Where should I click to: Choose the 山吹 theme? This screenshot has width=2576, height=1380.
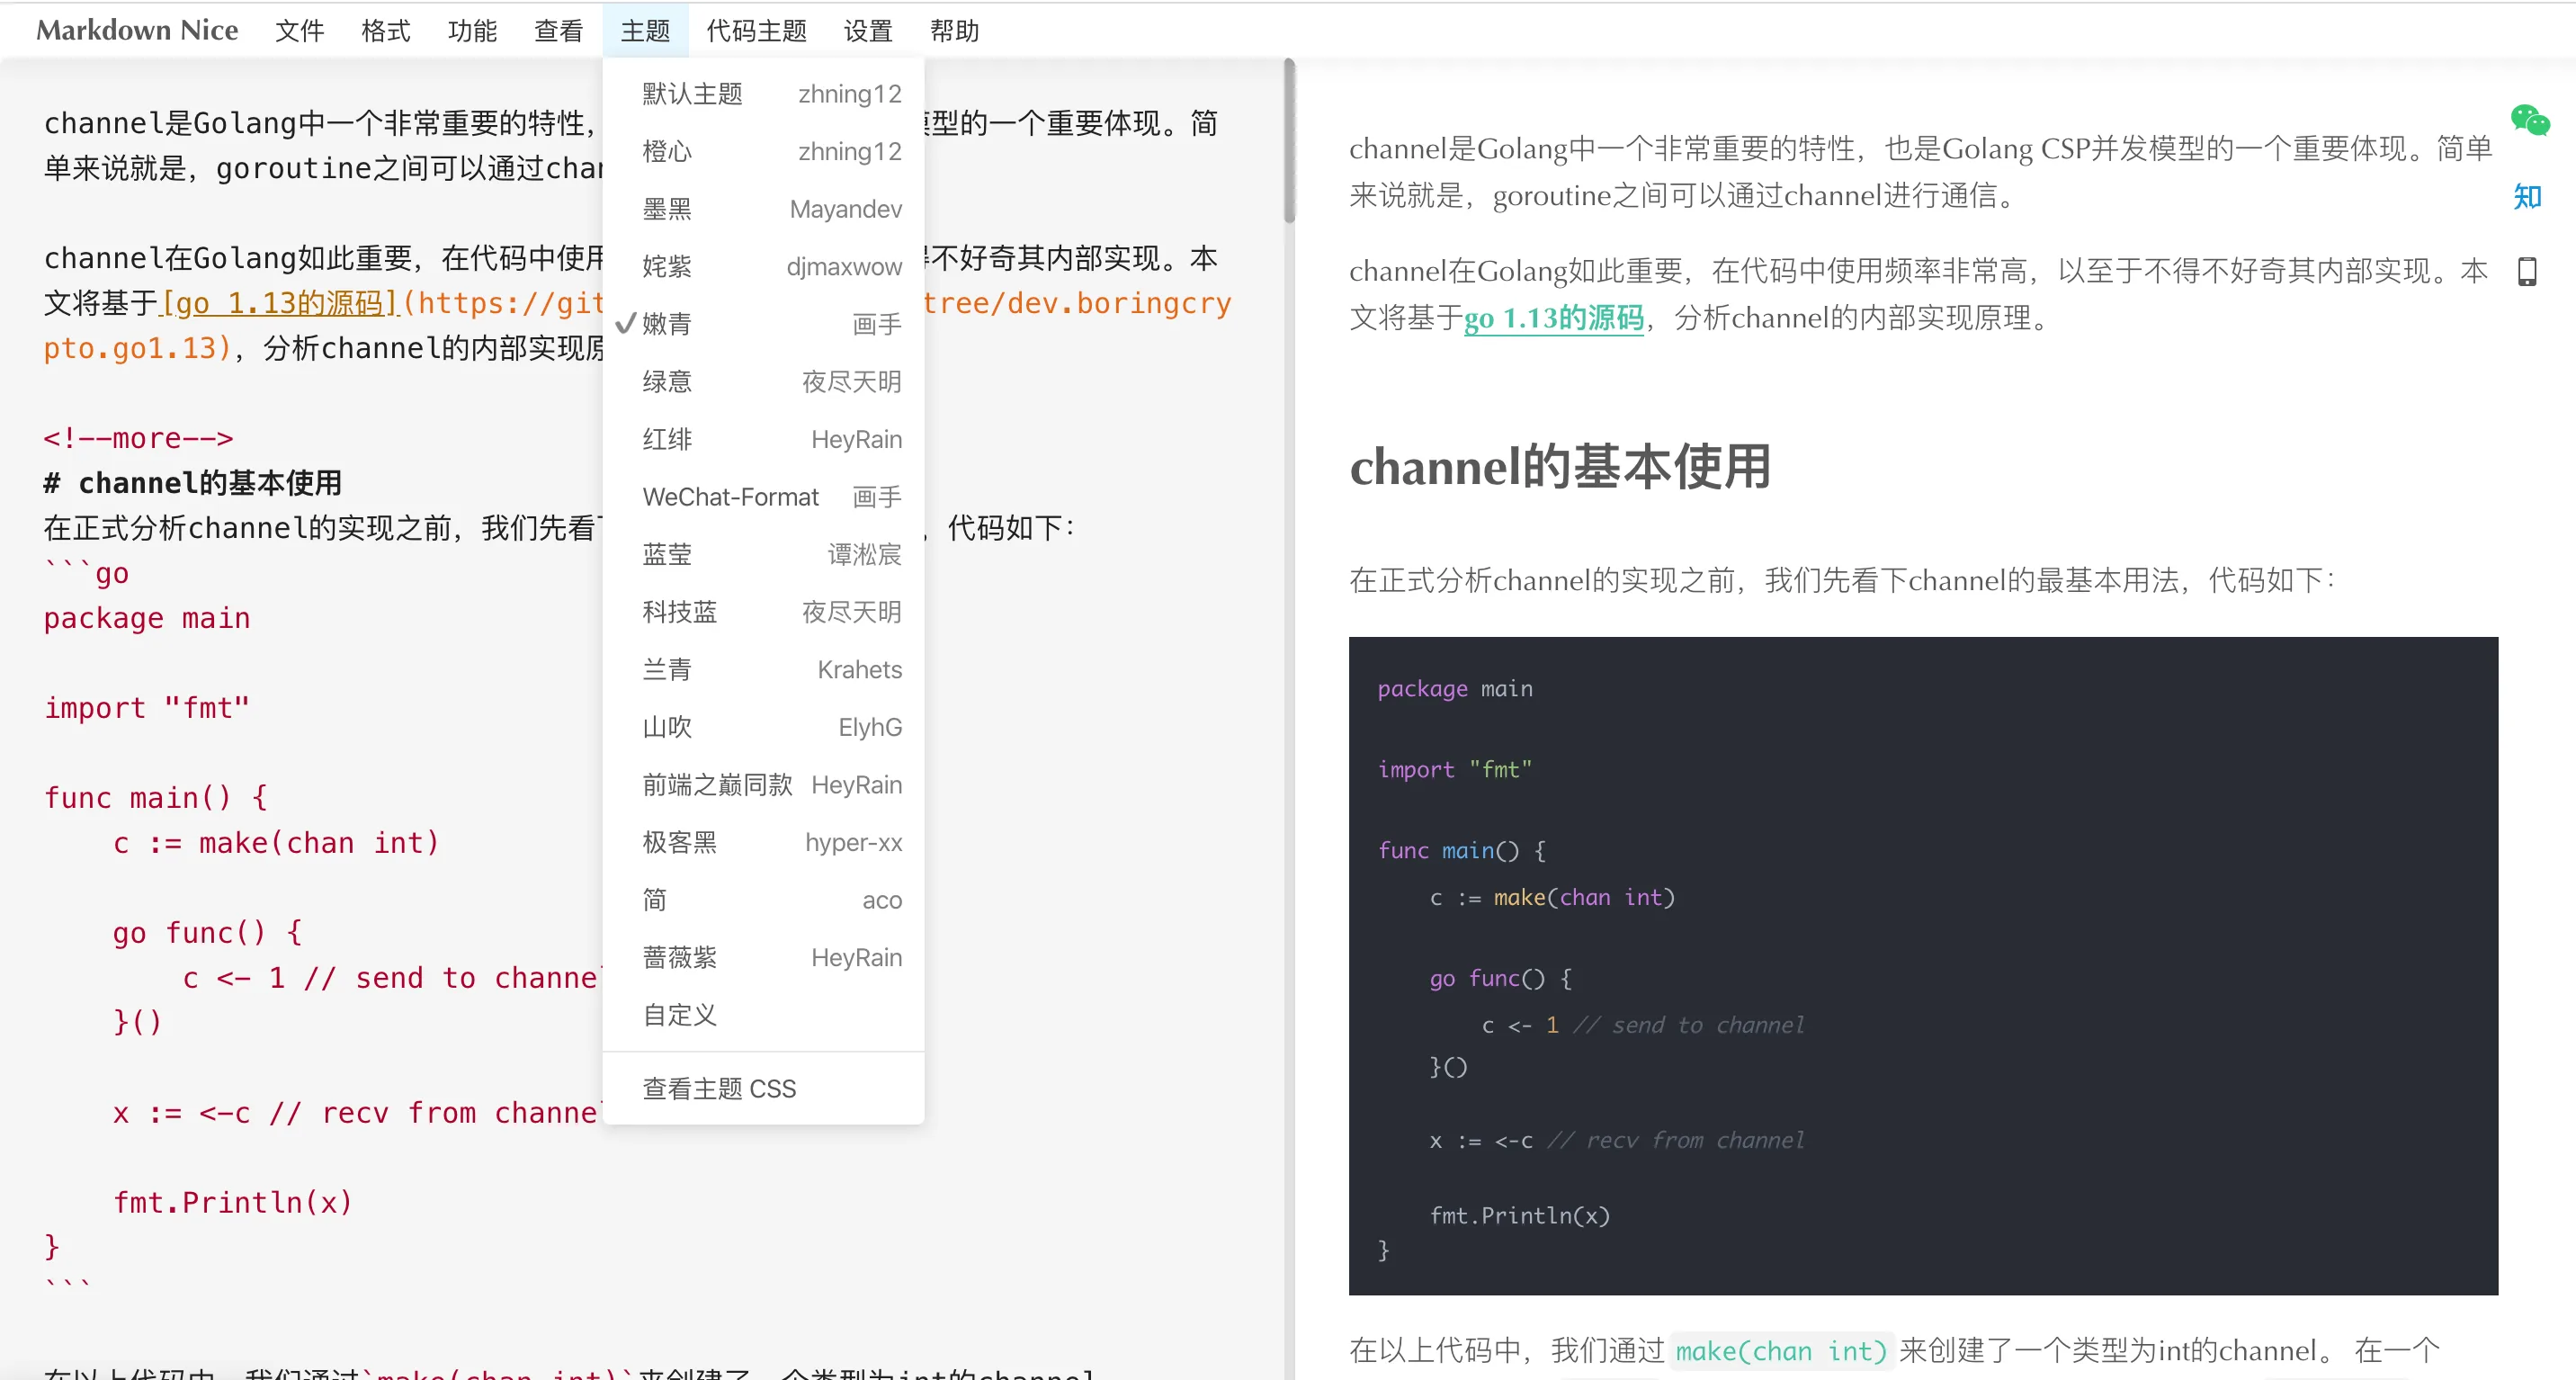click(x=763, y=728)
